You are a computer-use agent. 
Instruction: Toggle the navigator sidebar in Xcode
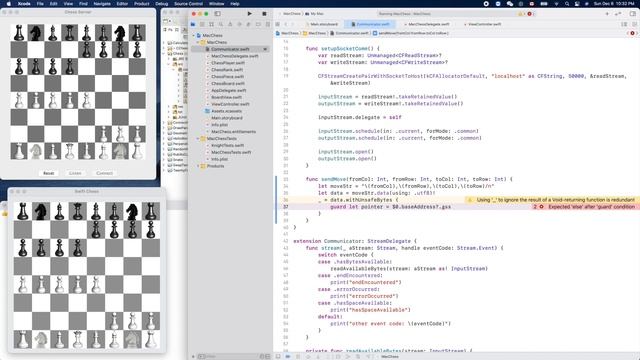point(218,13)
